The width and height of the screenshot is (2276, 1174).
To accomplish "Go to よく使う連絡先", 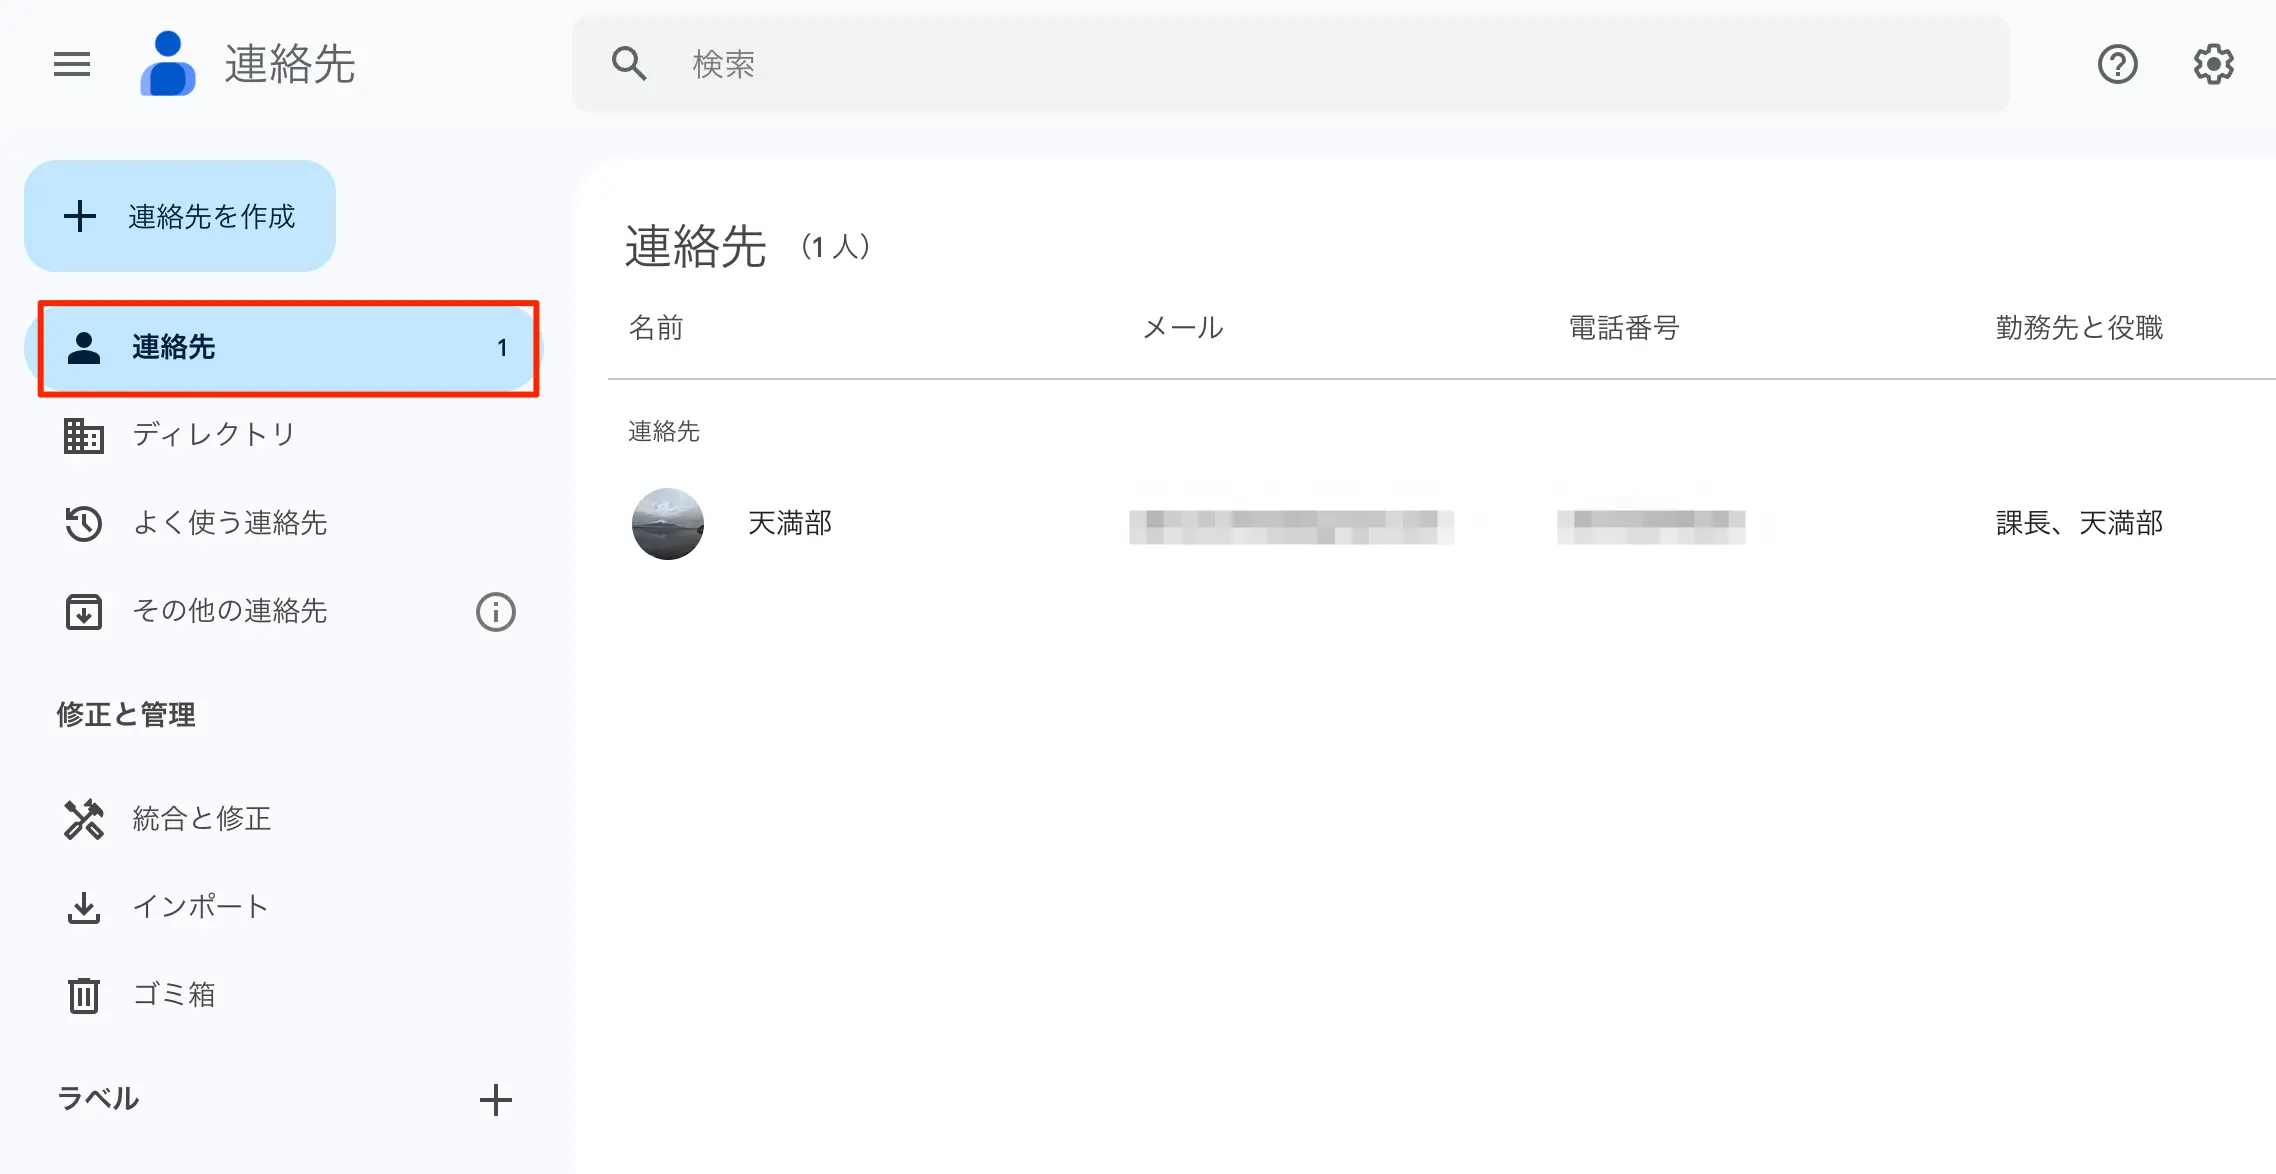I will pyautogui.click(x=230, y=523).
